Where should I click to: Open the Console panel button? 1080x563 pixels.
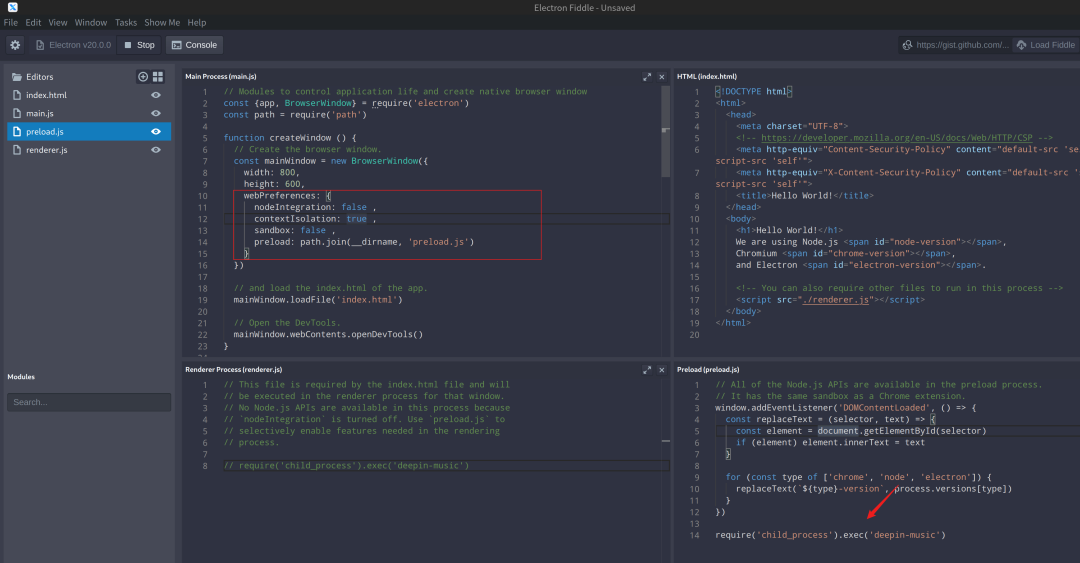click(x=194, y=45)
